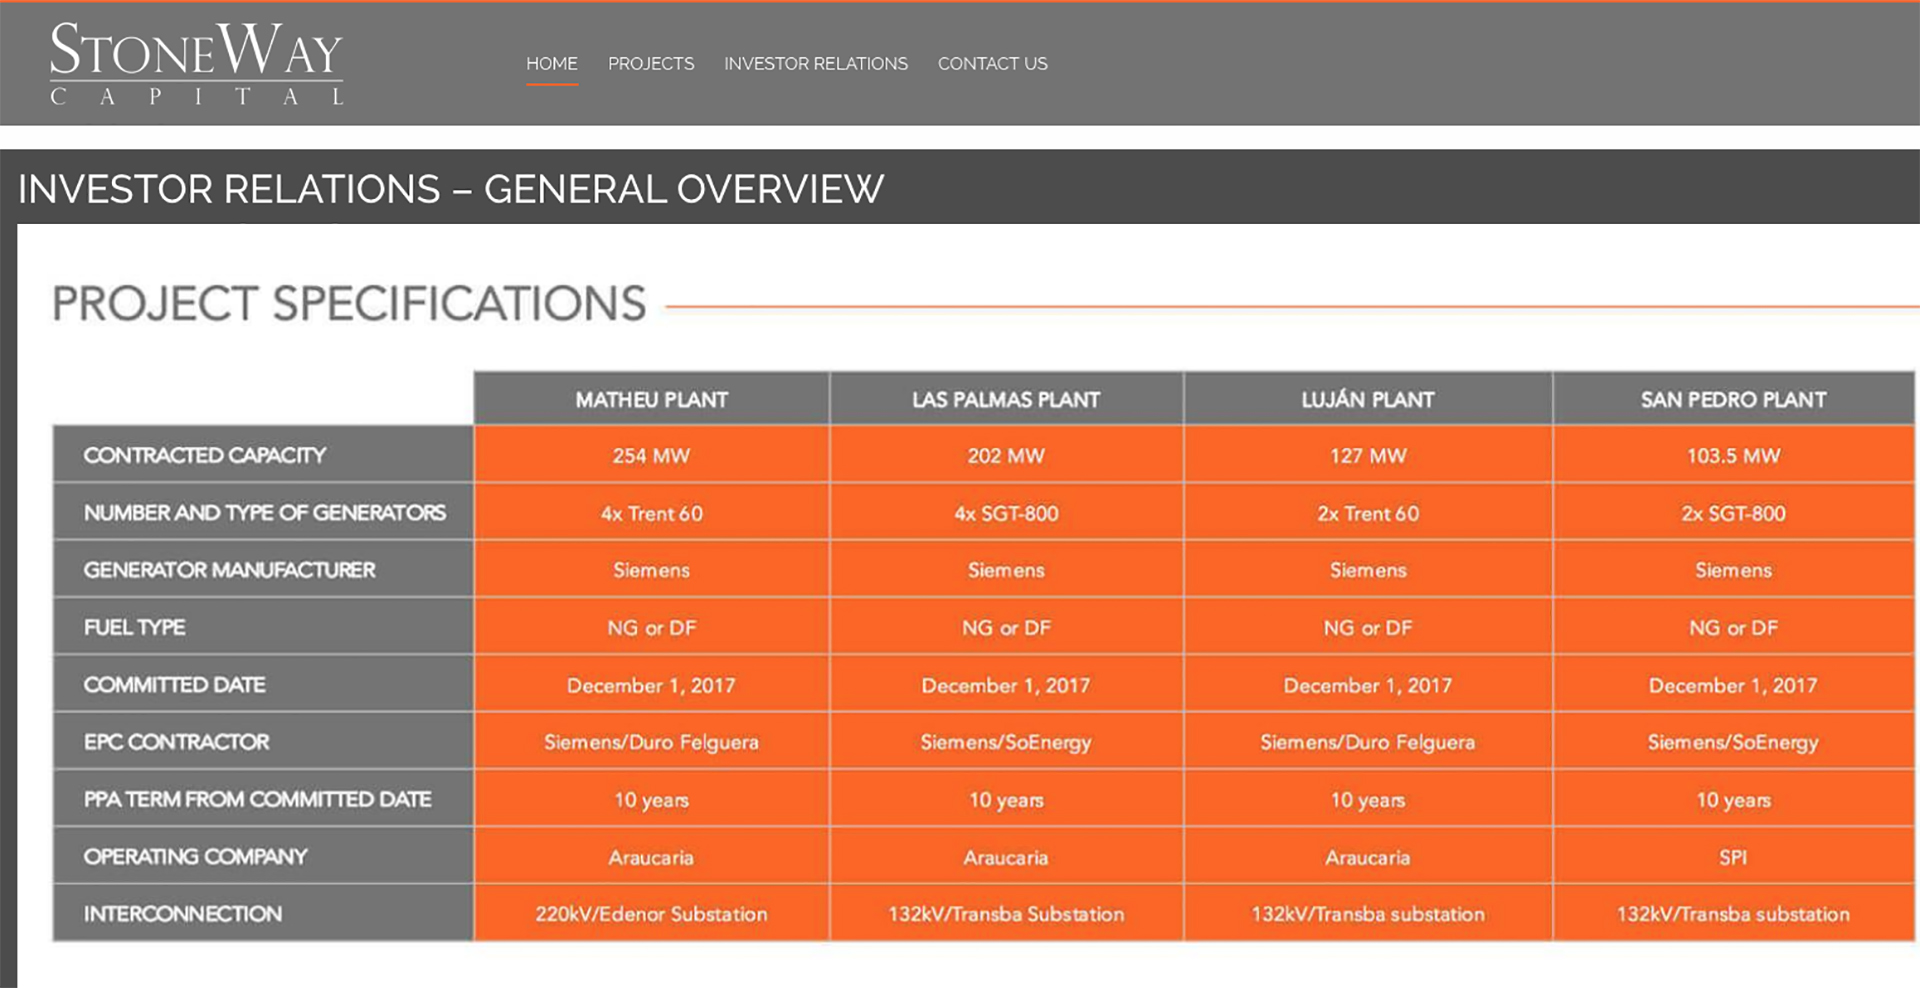Image resolution: width=1920 pixels, height=988 pixels.
Task: Click Siemens manufacturer in Las Palmas column
Action: [x=1006, y=570]
